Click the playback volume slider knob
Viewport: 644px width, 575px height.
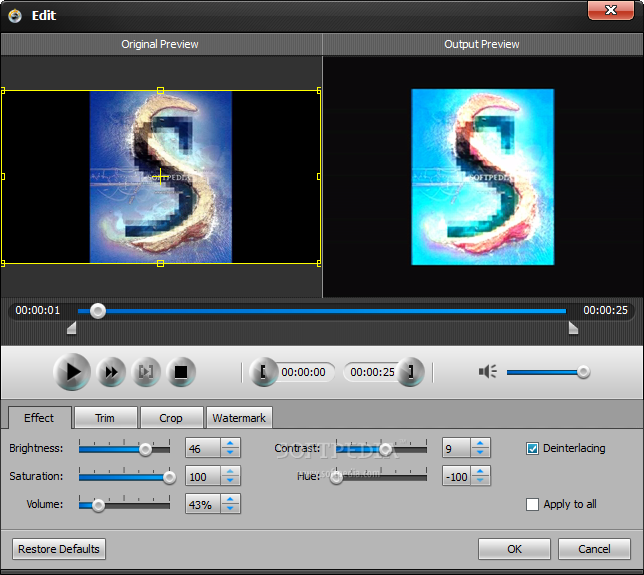583,372
